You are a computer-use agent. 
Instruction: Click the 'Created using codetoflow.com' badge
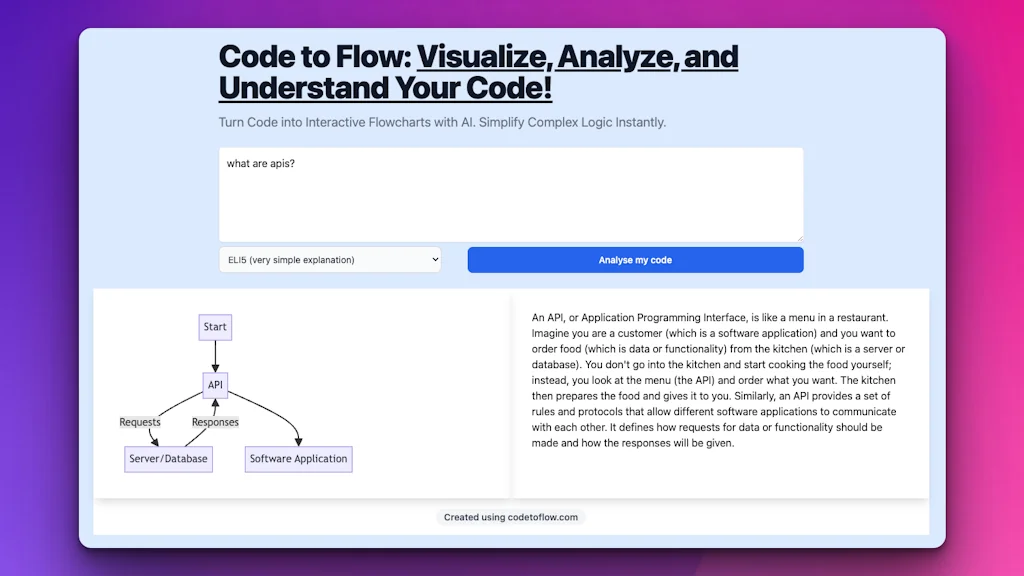pyautogui.click(x=509, y=517)
